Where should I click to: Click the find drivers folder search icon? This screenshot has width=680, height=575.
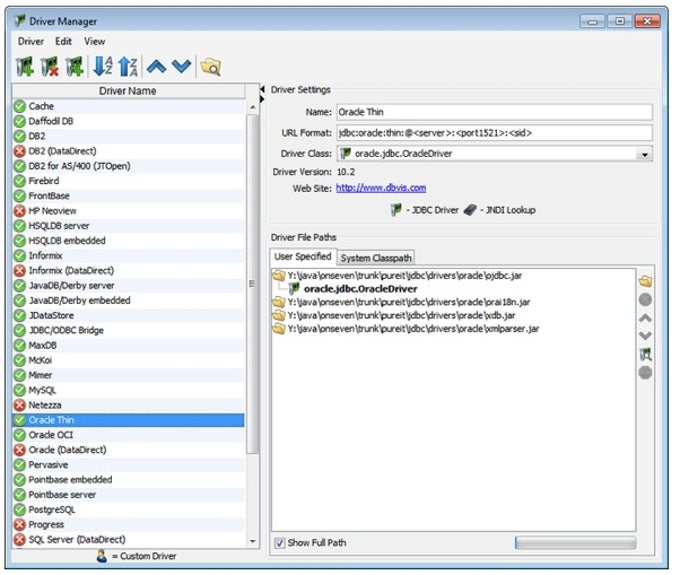pyautogui.click(x=210, y=67)
